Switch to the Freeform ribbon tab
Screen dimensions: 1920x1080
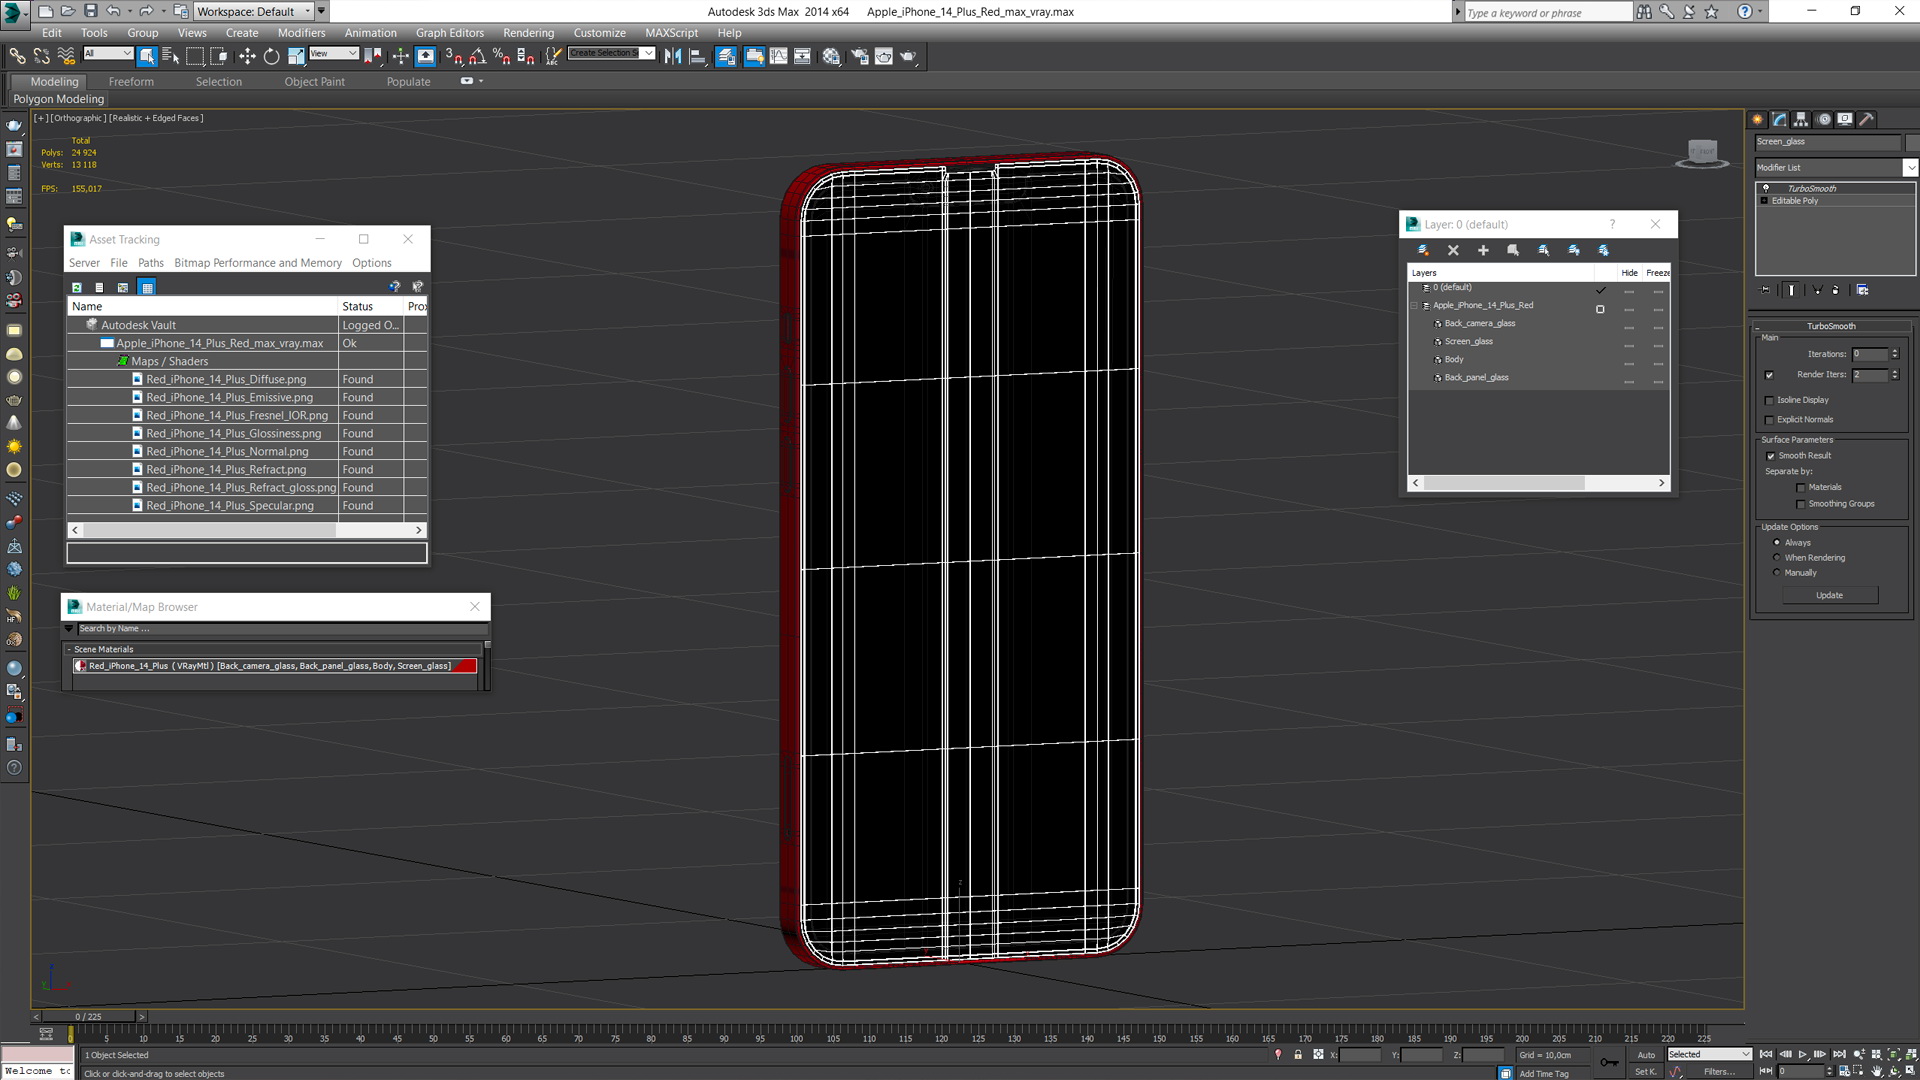pos(131,82)
